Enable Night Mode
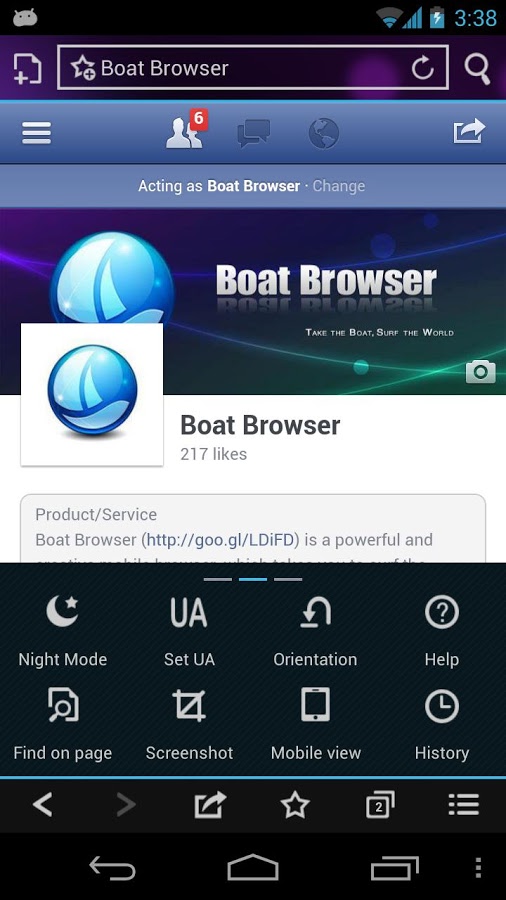The image size is (506, 900). pyautogui.click(x=63, y=631)
